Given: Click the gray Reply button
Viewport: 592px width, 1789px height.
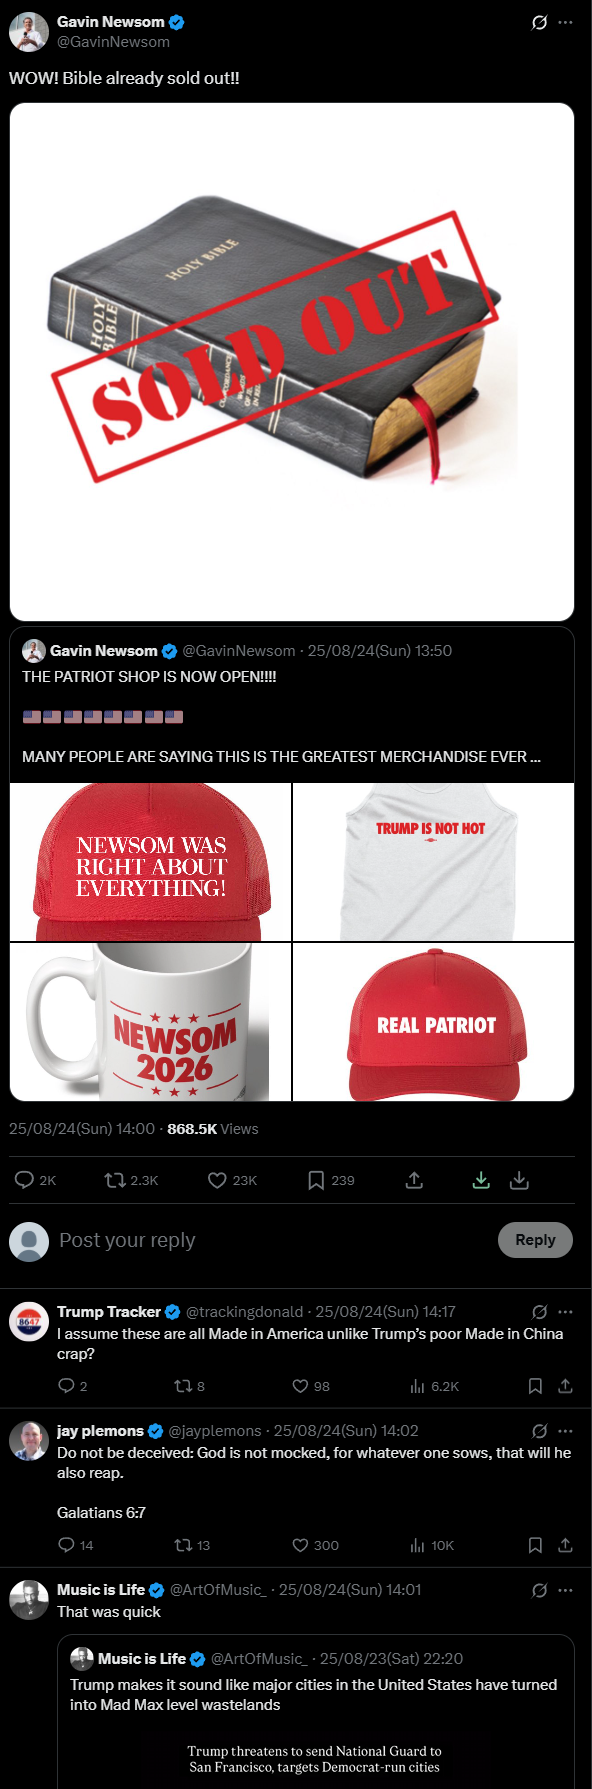Looking at the screenshot, I should (x=535, y=1240).
